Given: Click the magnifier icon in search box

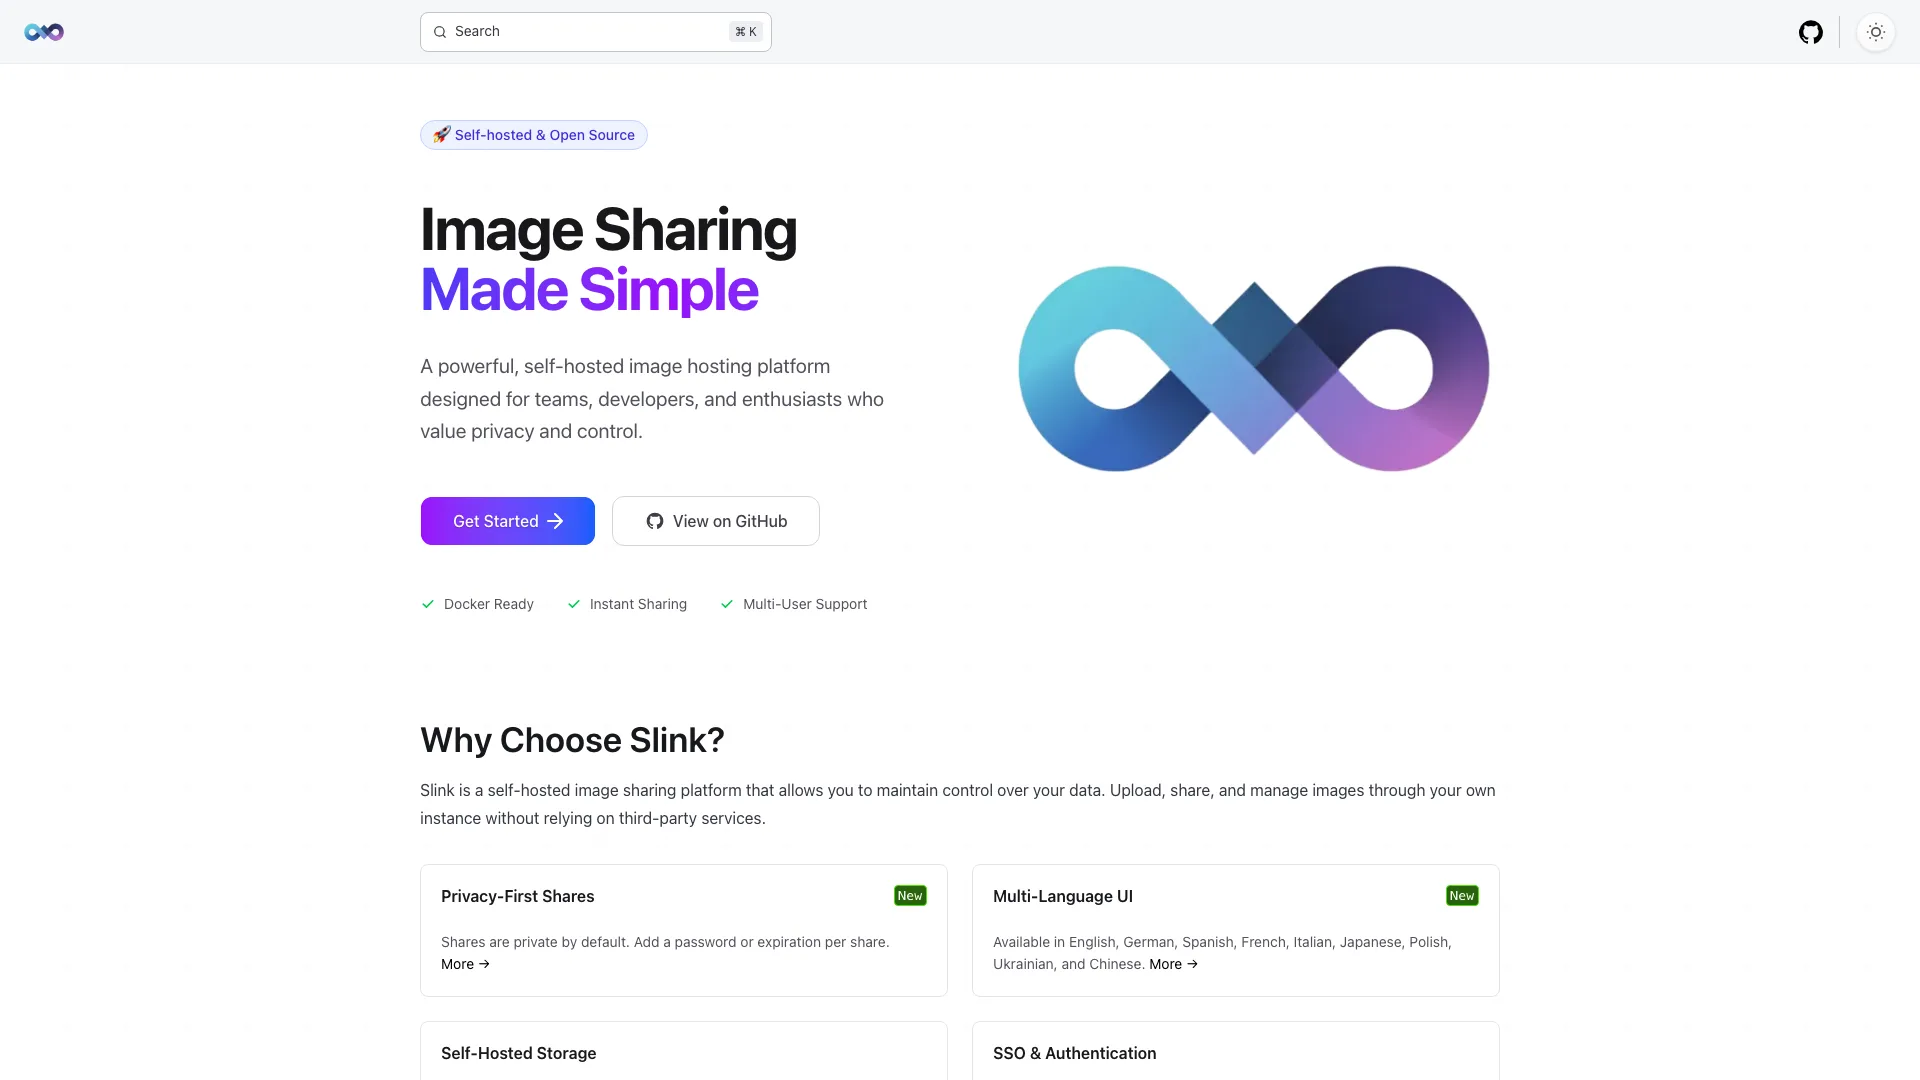Looking at the screenshot, I should click(x=440, y=32).
